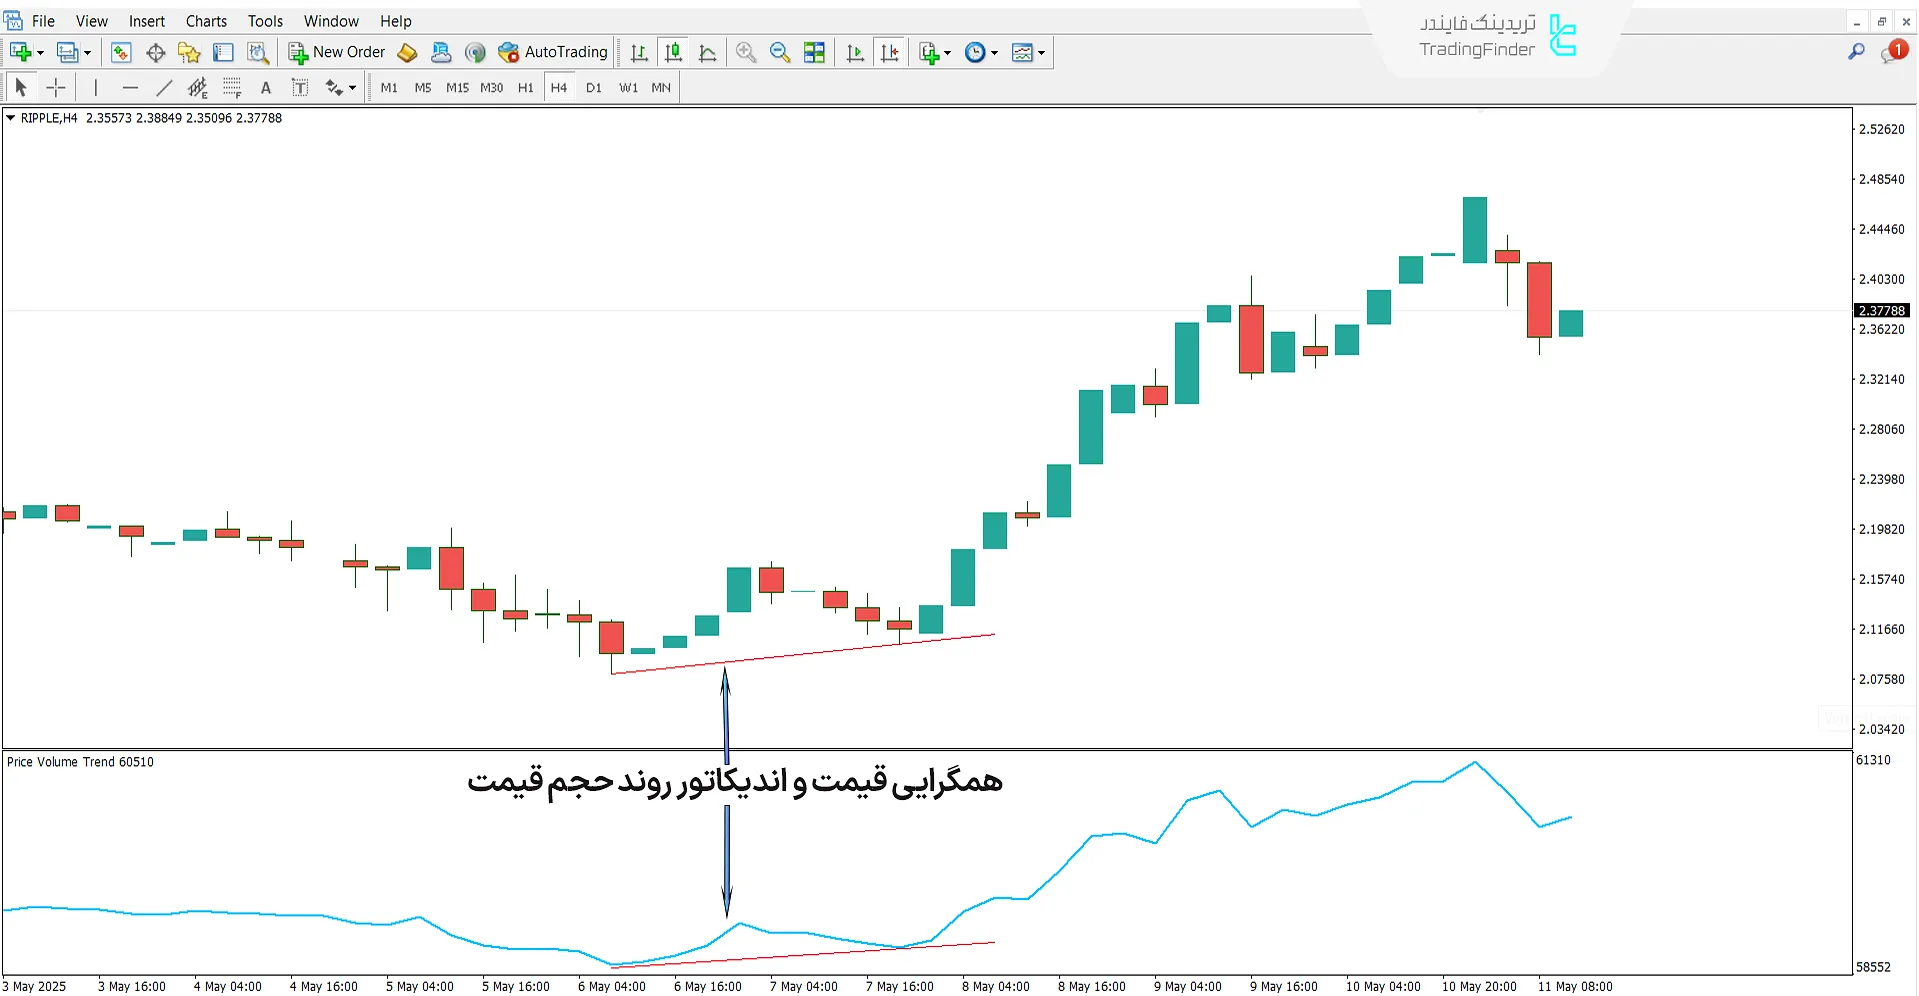
Task: Select the vertical line drawing tool
Action: (96, 87)
